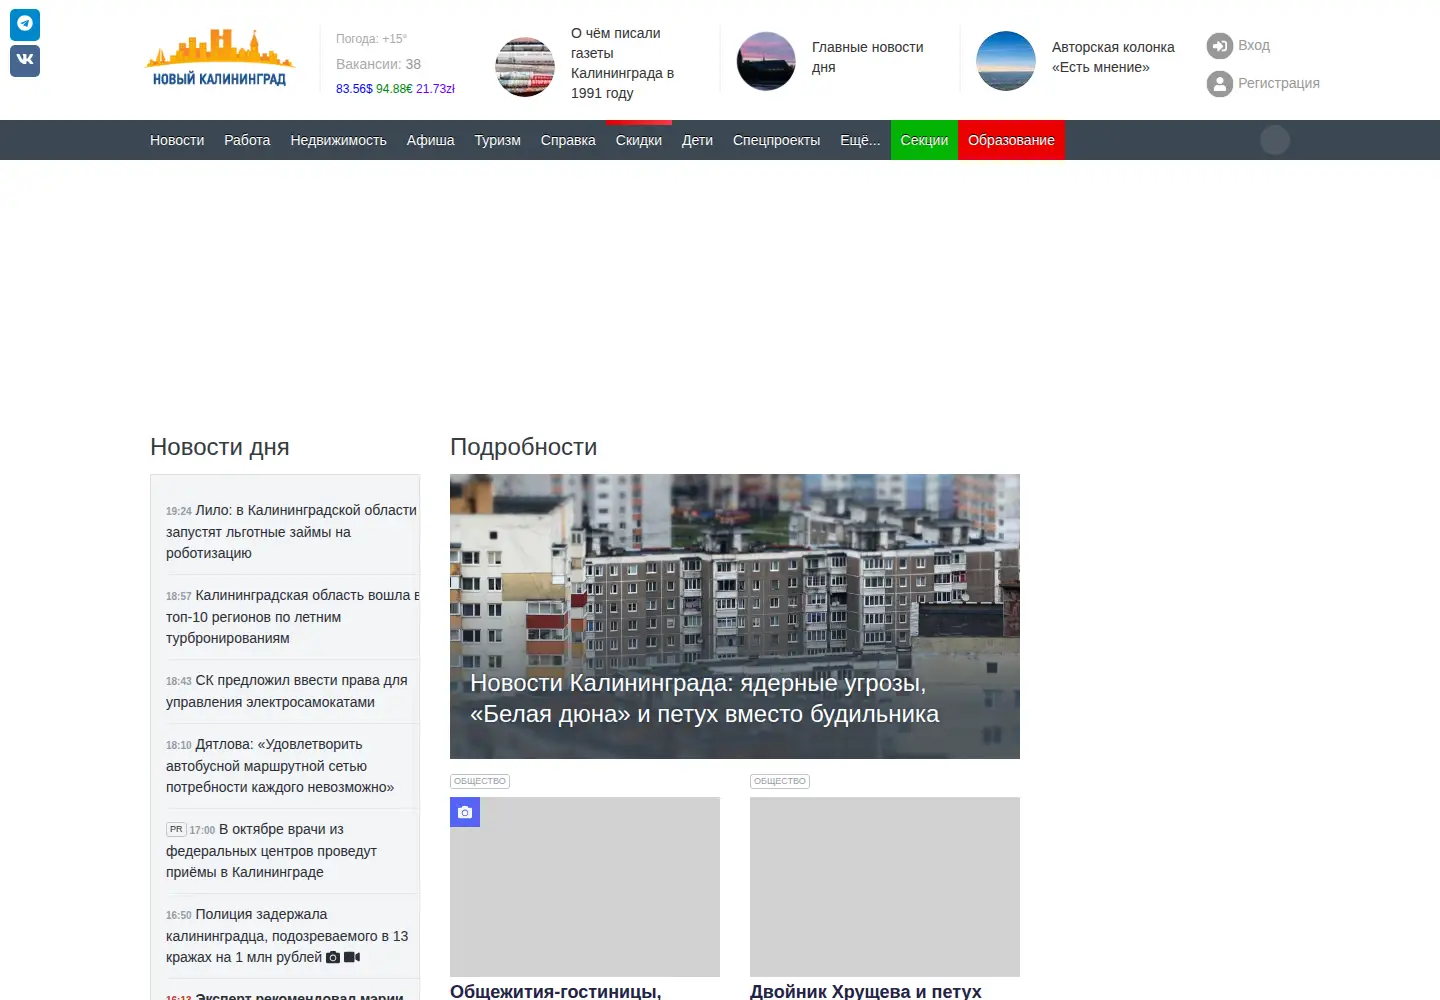
Task: Click the Погода: +15° link
Action: coord(371,39)
